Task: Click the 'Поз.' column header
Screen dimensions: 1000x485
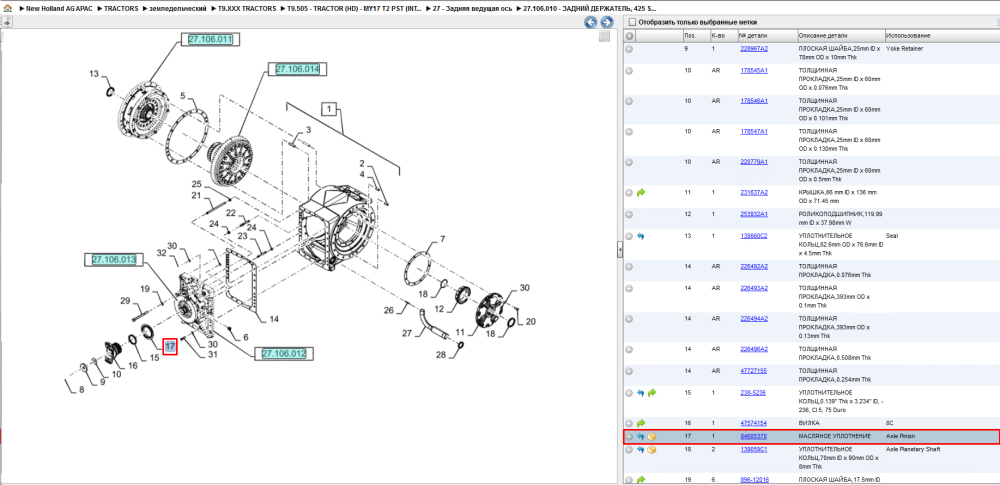Action: (x=695, y=36)
